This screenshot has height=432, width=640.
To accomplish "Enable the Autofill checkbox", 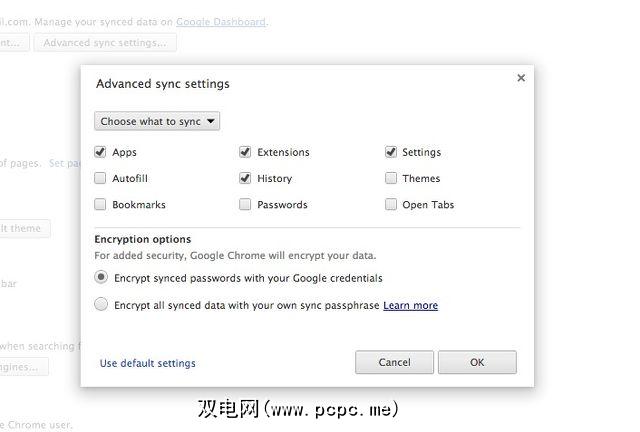I will (100, 178).
